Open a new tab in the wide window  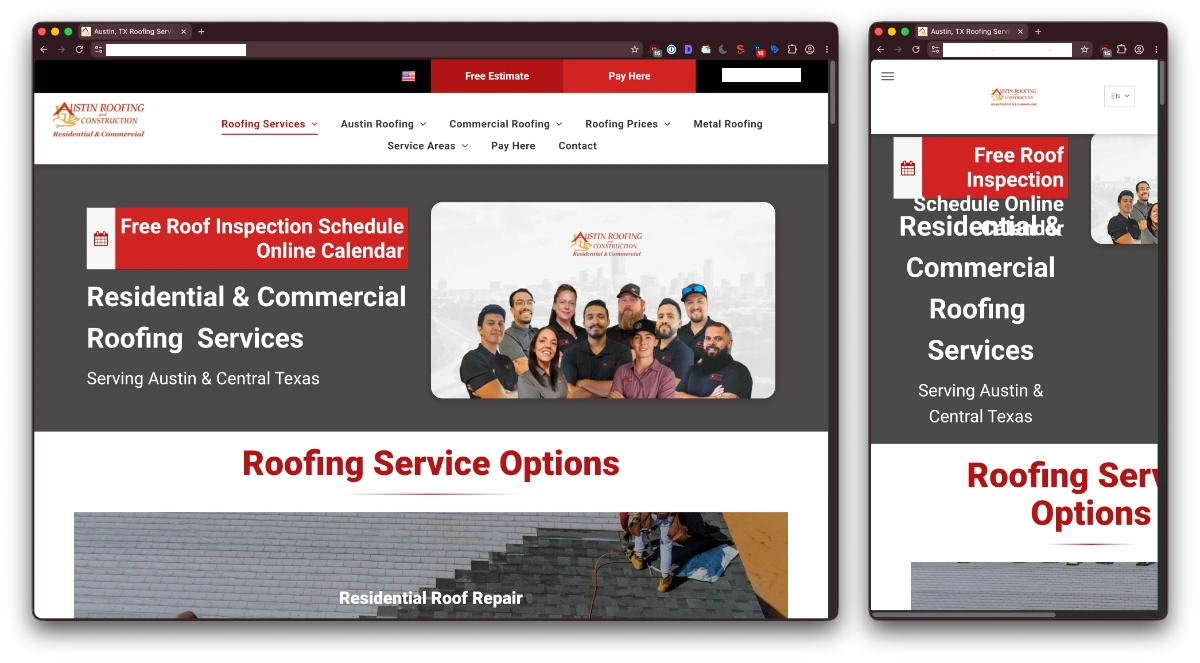(x=201, y=31)
